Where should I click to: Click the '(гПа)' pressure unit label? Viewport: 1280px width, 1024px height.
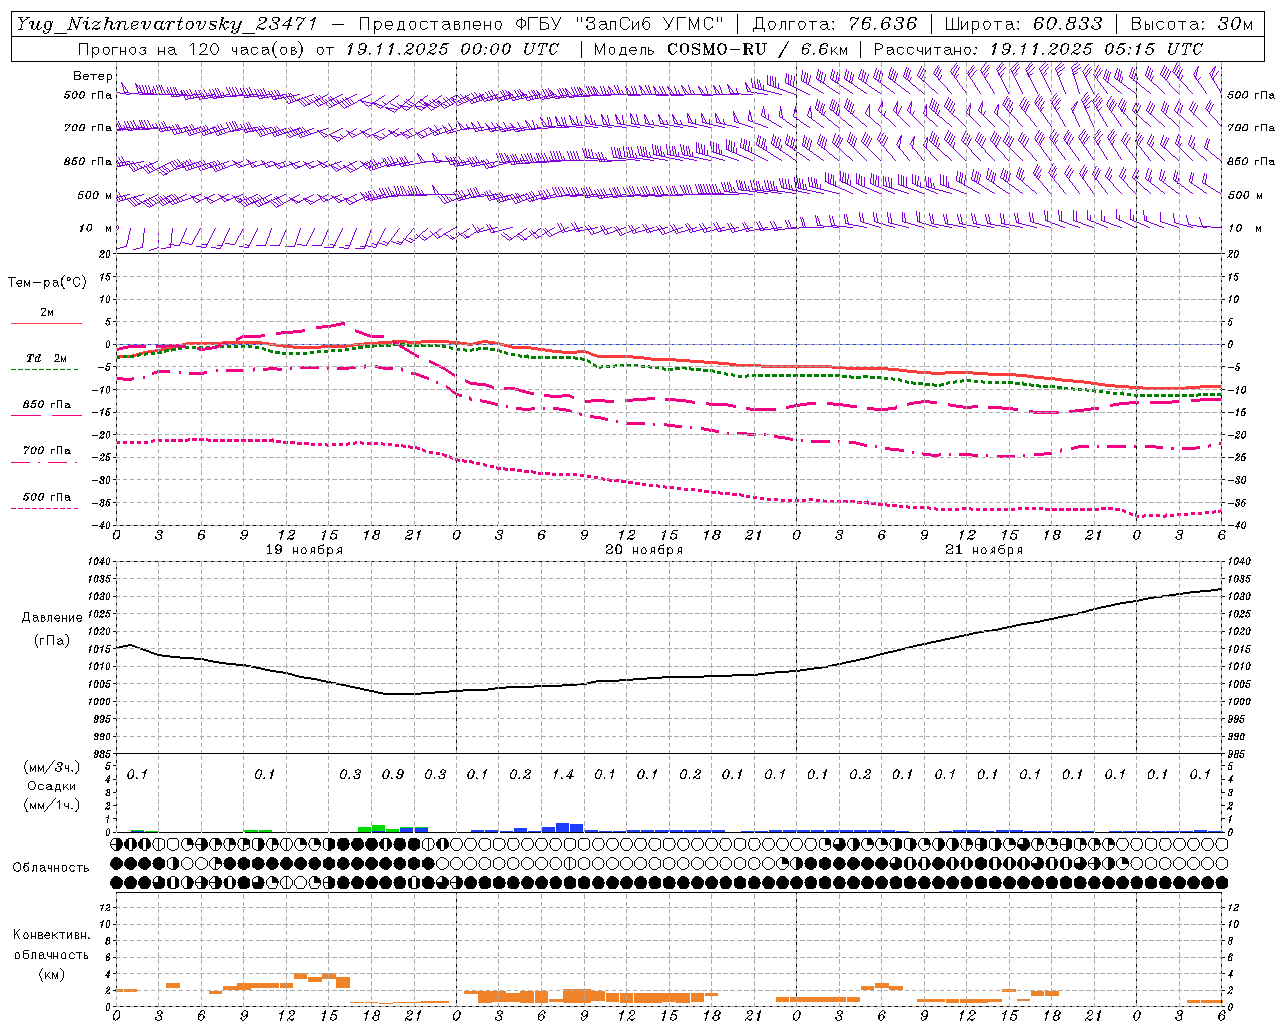(52, 640)
